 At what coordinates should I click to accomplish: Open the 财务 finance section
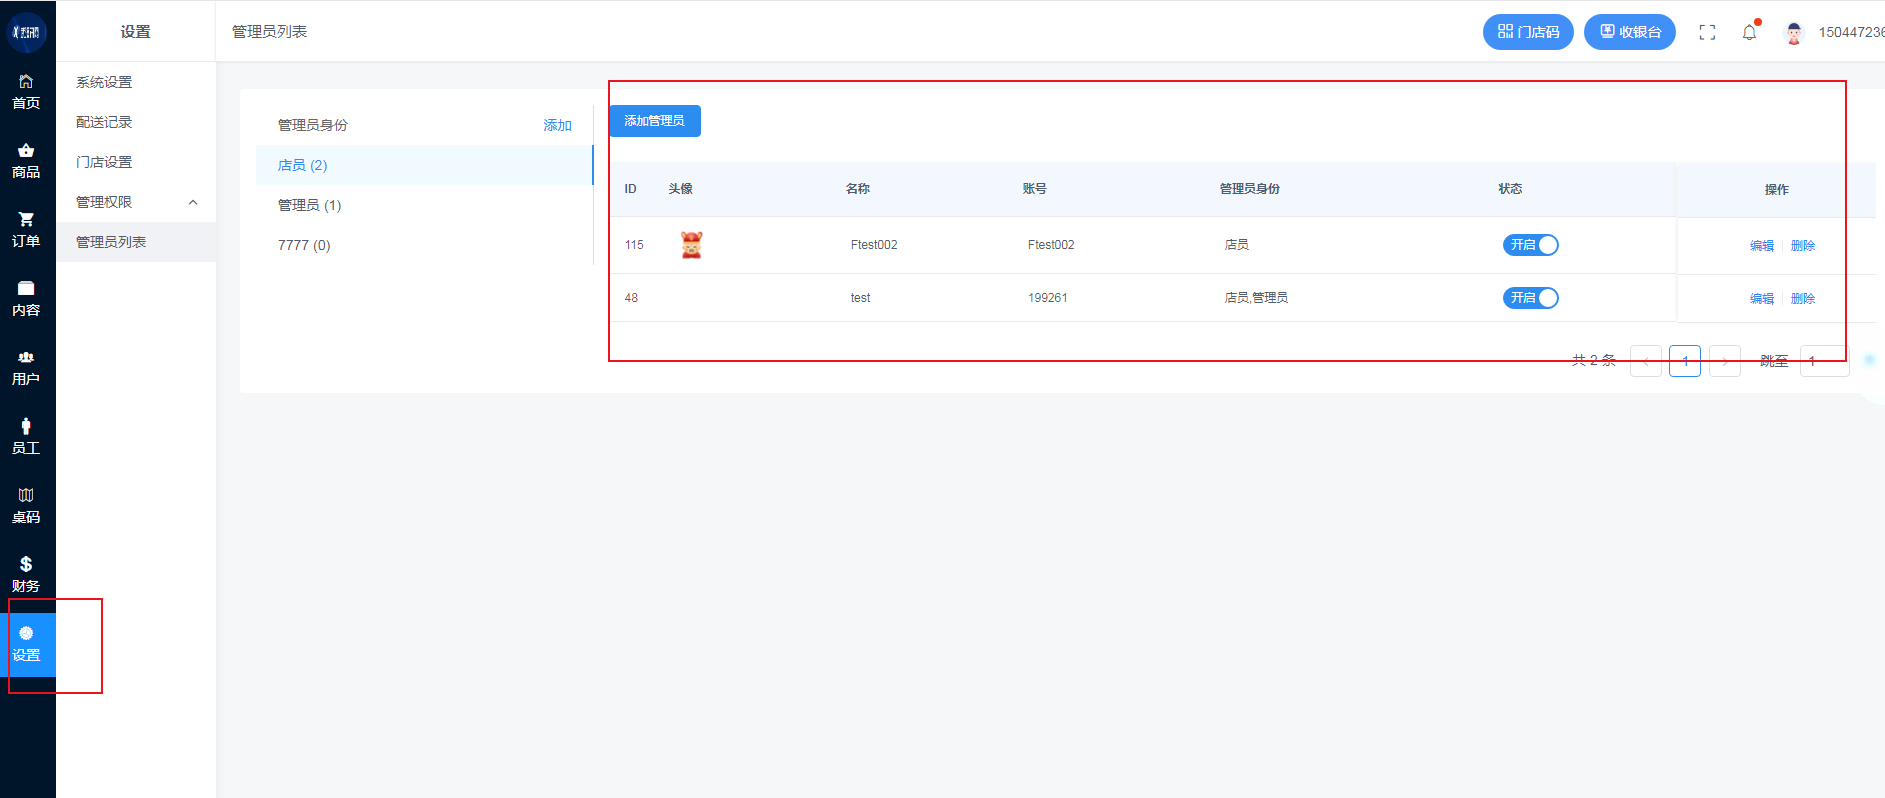coord(27,575)
